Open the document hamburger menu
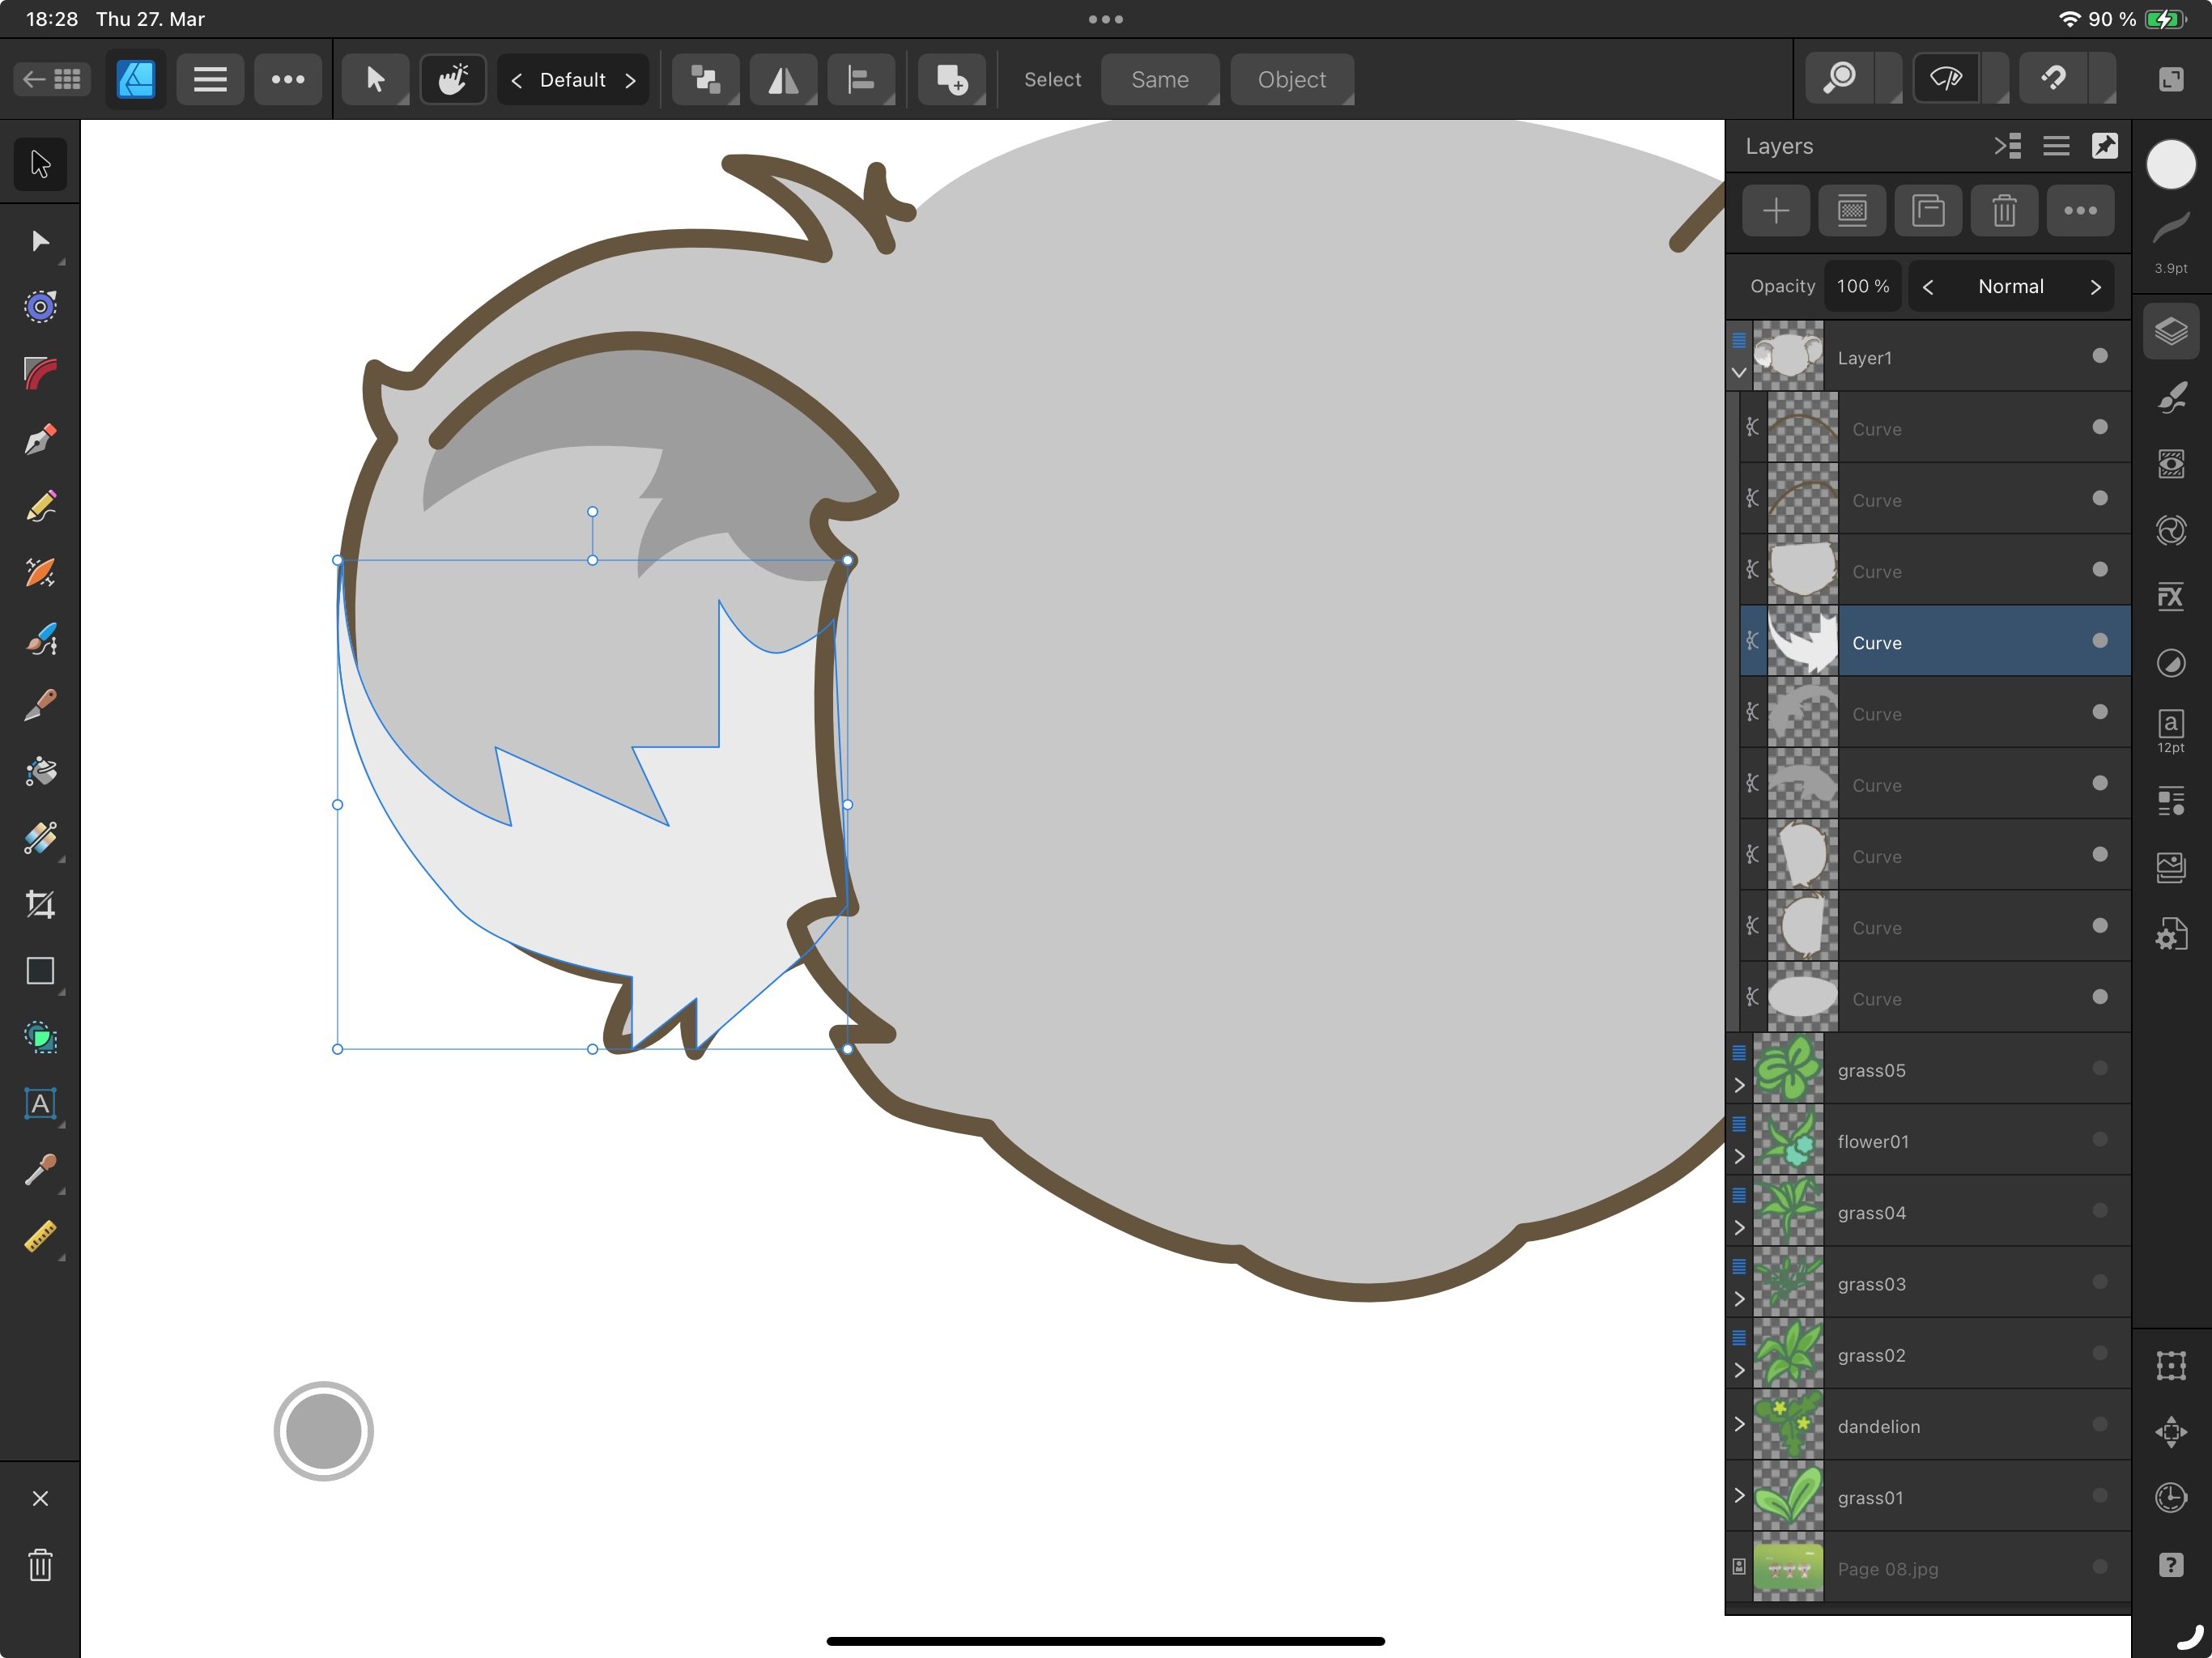Viewport: 2212px width, 1658px height. (210, 80)
